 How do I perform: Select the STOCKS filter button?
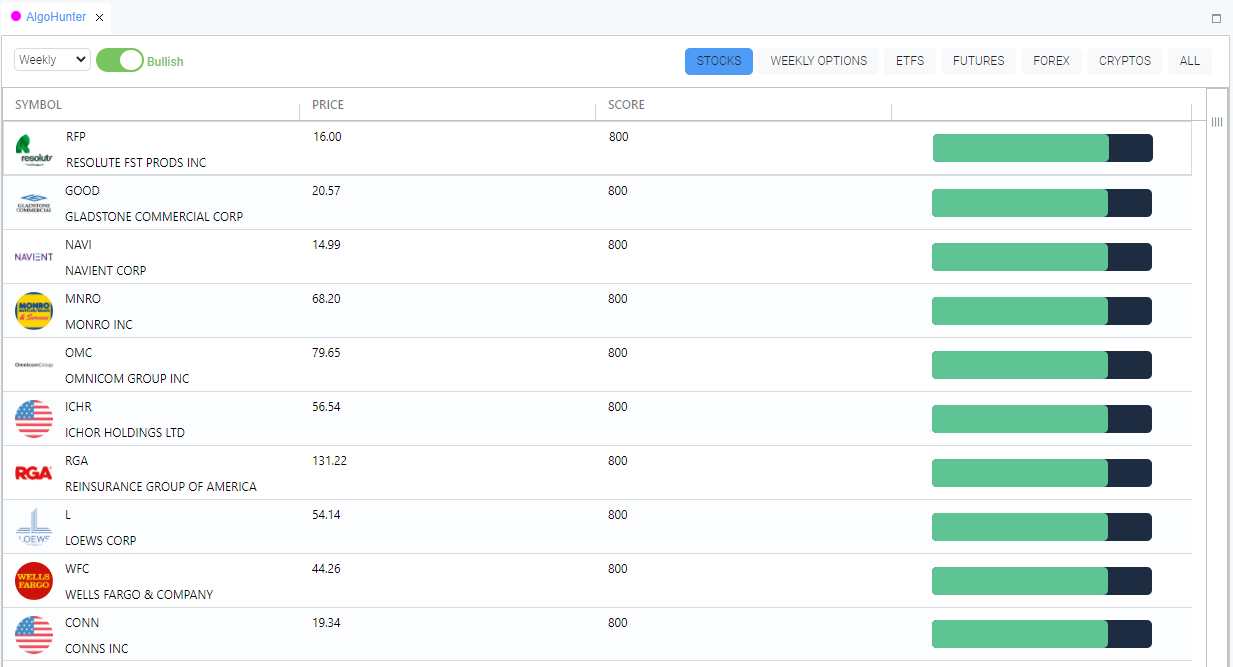click(x=719, y=61)
